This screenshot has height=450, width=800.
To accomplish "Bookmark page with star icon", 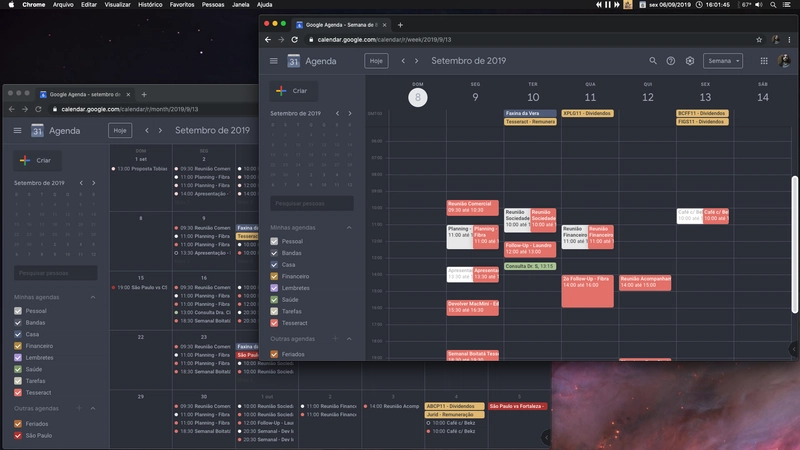I will pyautogui.click(x=759, y=39).
